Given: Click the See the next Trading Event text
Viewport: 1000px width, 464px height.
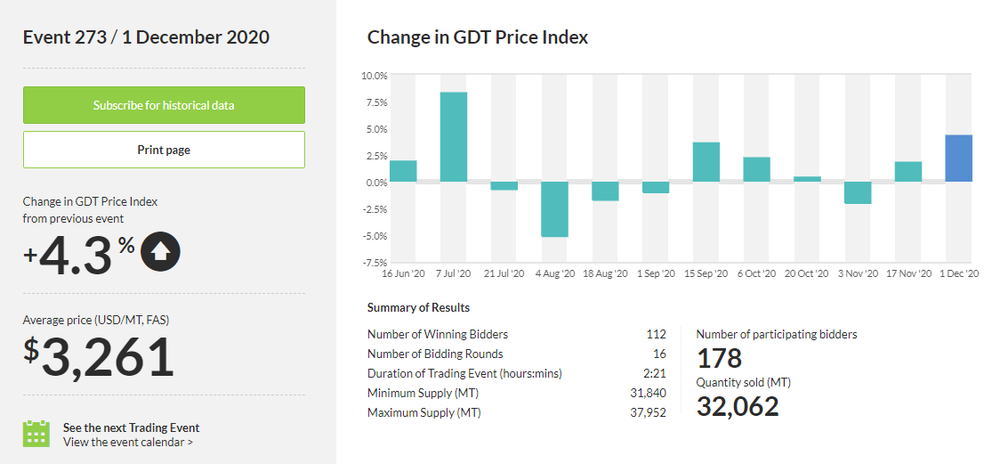Looking at the screenshot, I should [131, 427].
